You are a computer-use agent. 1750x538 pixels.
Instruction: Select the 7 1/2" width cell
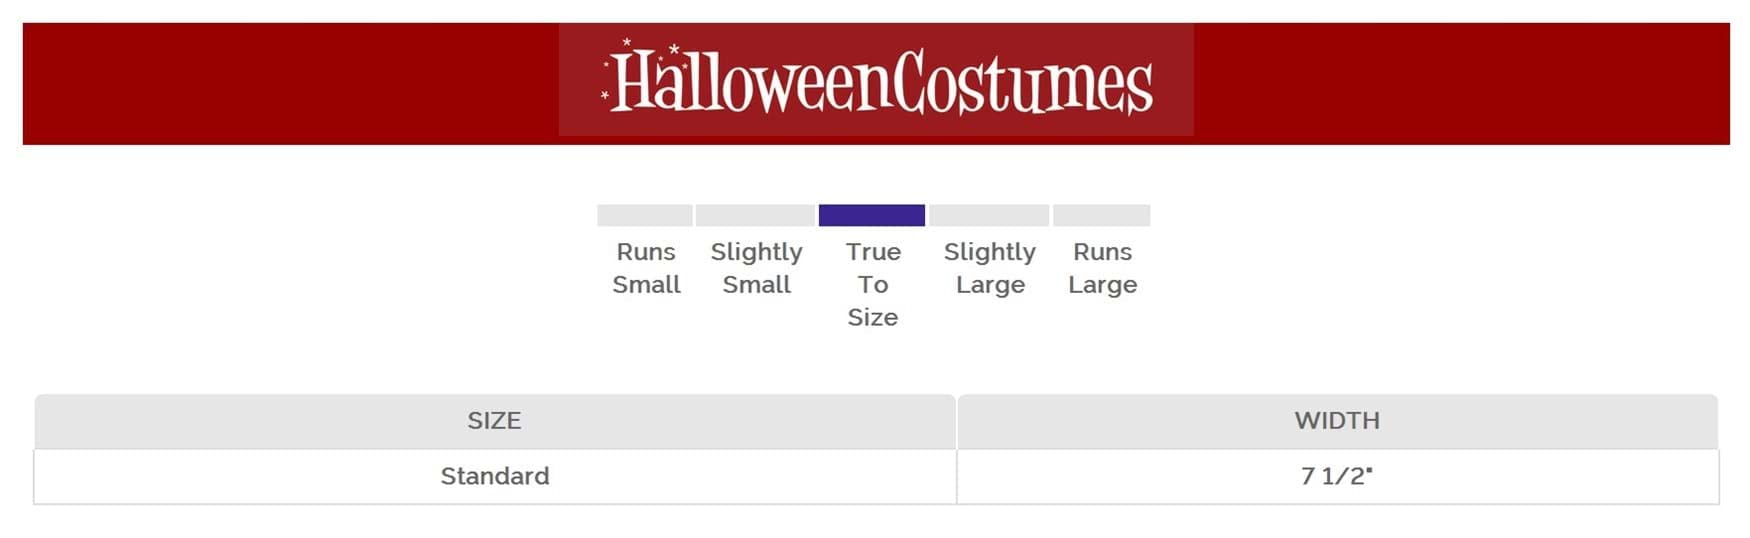(x=1336, y=476)
